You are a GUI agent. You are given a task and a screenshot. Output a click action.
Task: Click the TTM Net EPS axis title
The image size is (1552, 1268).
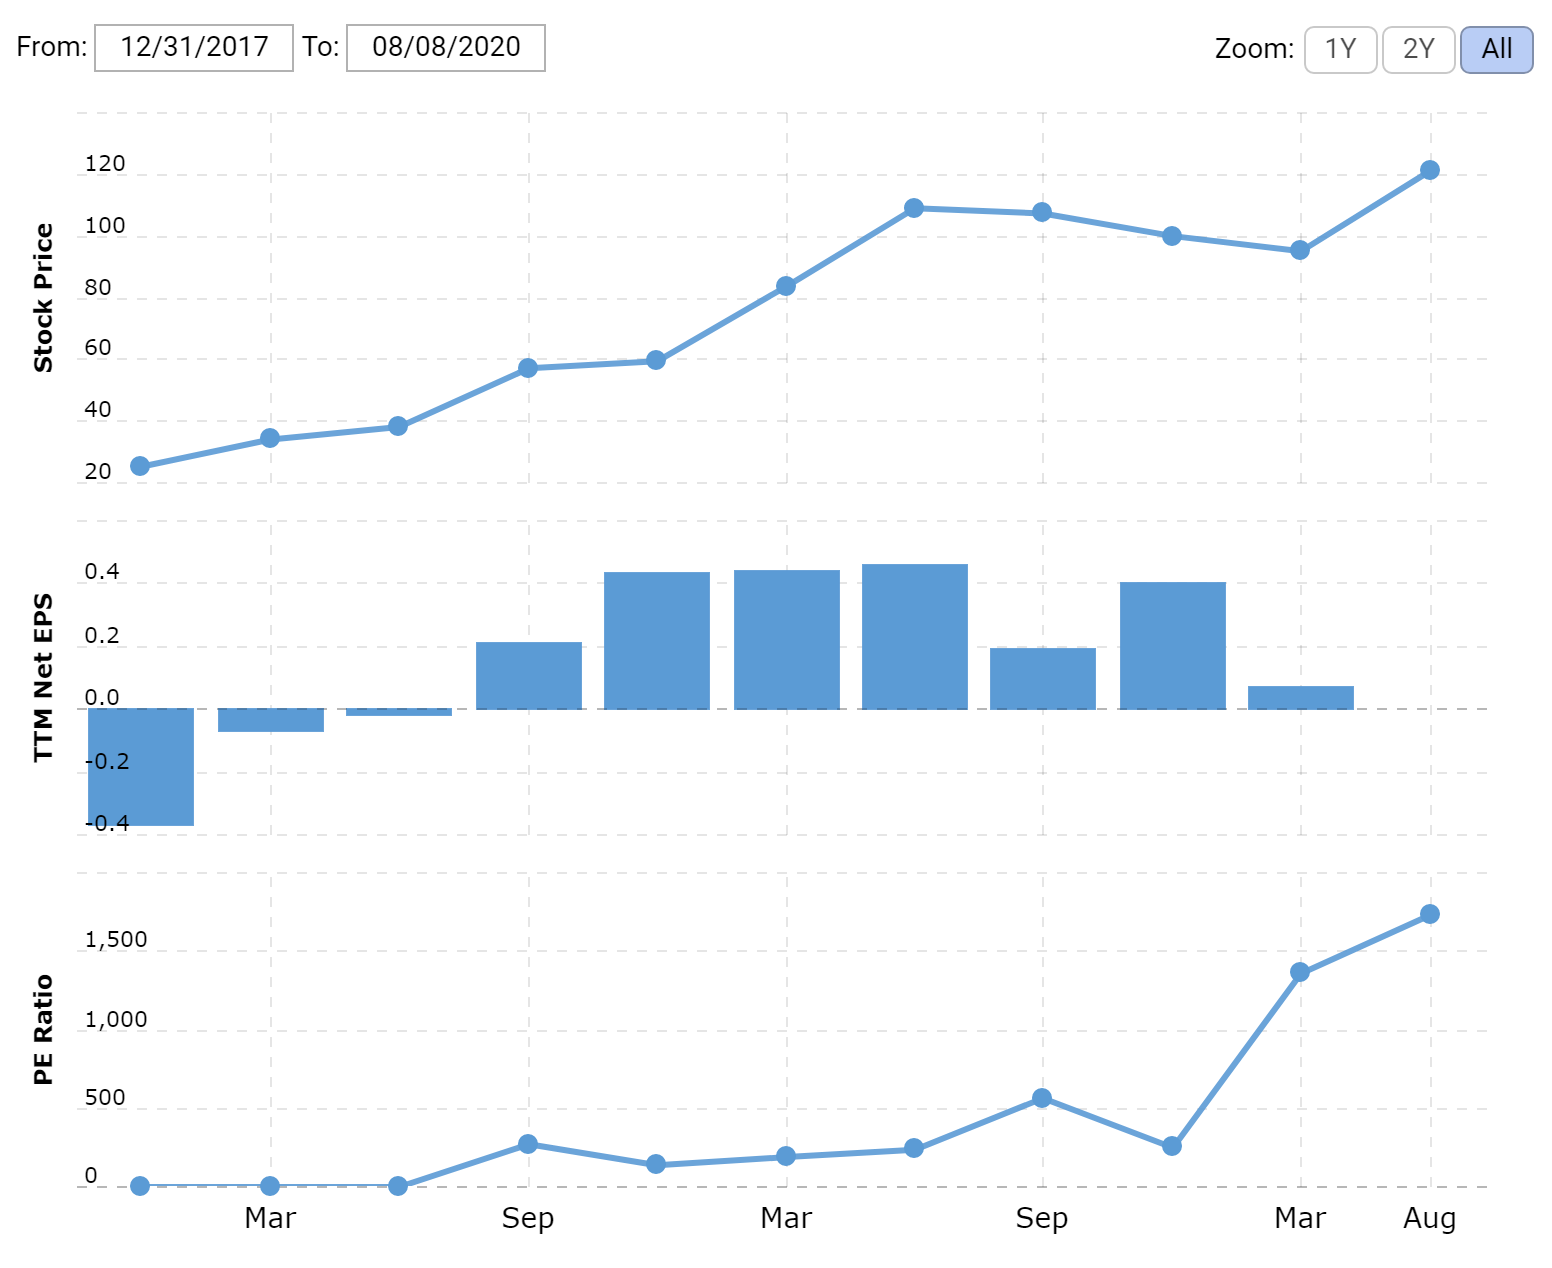[43, 678]
